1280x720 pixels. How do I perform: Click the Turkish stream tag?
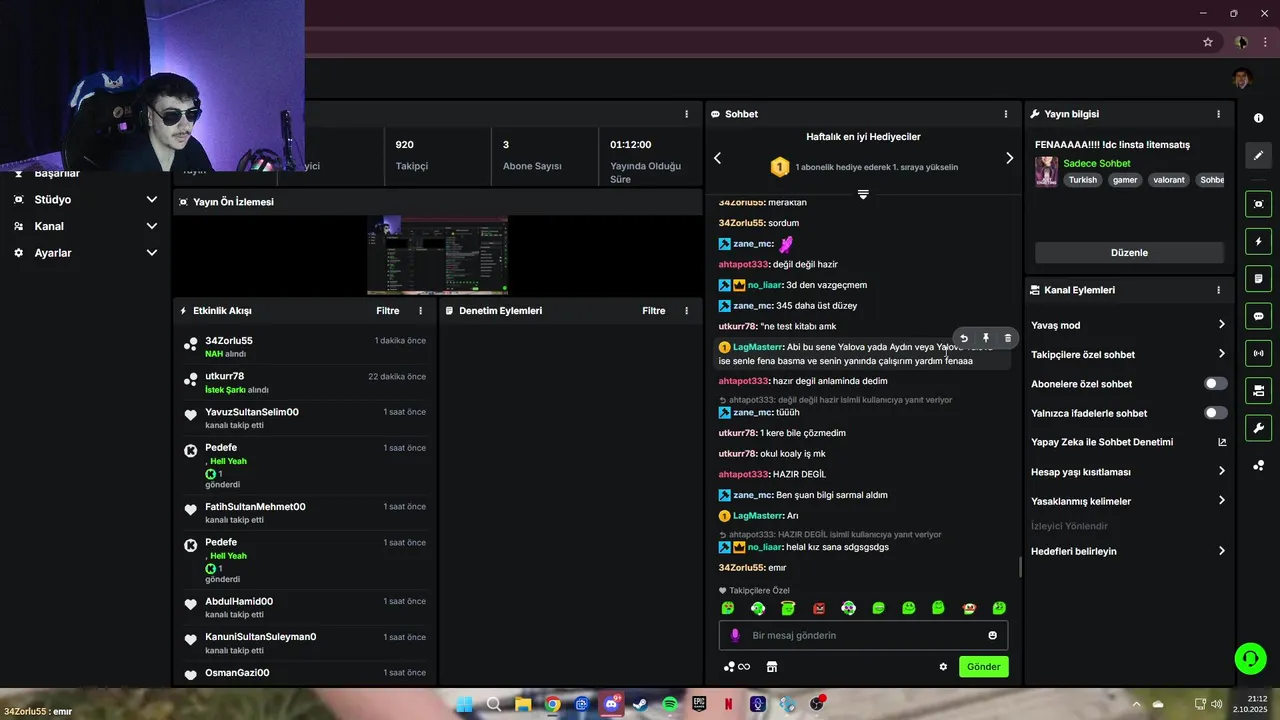coord(1082,180)
